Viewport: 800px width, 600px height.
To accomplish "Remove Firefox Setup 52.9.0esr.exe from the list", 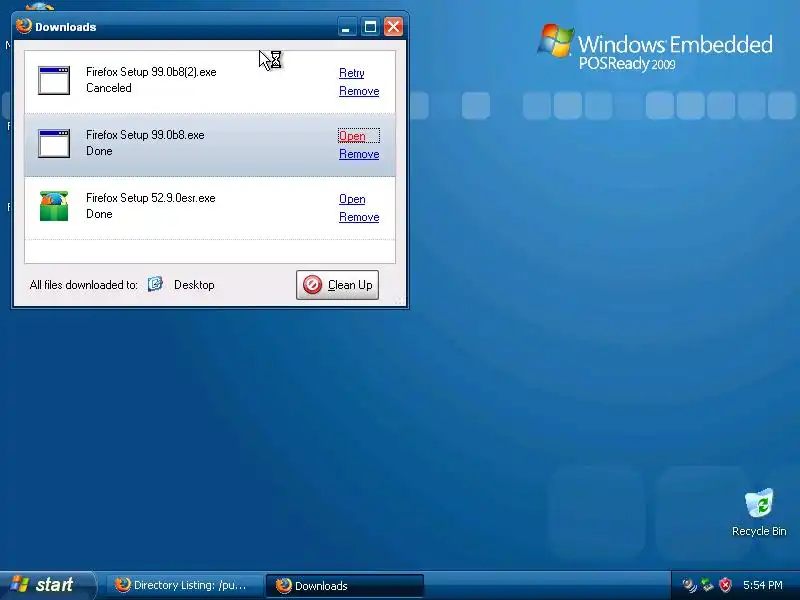I will tap(359, 217).
